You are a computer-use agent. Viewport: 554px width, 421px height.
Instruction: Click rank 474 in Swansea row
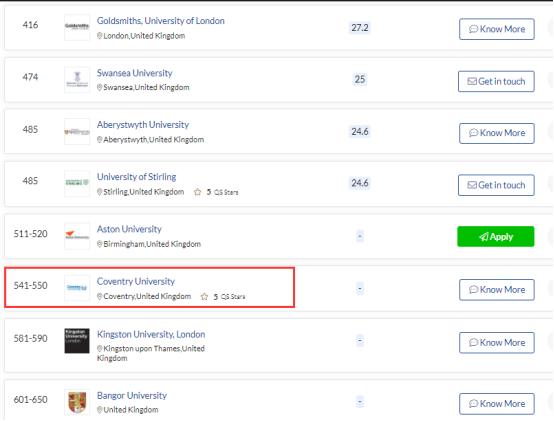[30, 77]
